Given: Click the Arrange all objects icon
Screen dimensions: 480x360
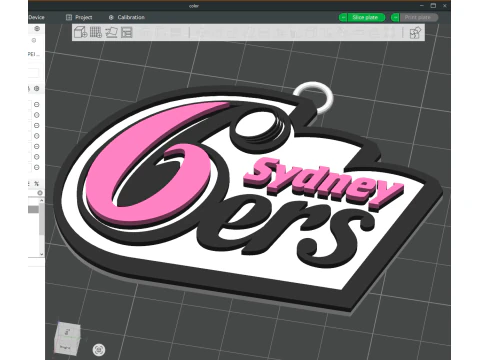Looking at the screenshot, I should click(x=127, y=32).
